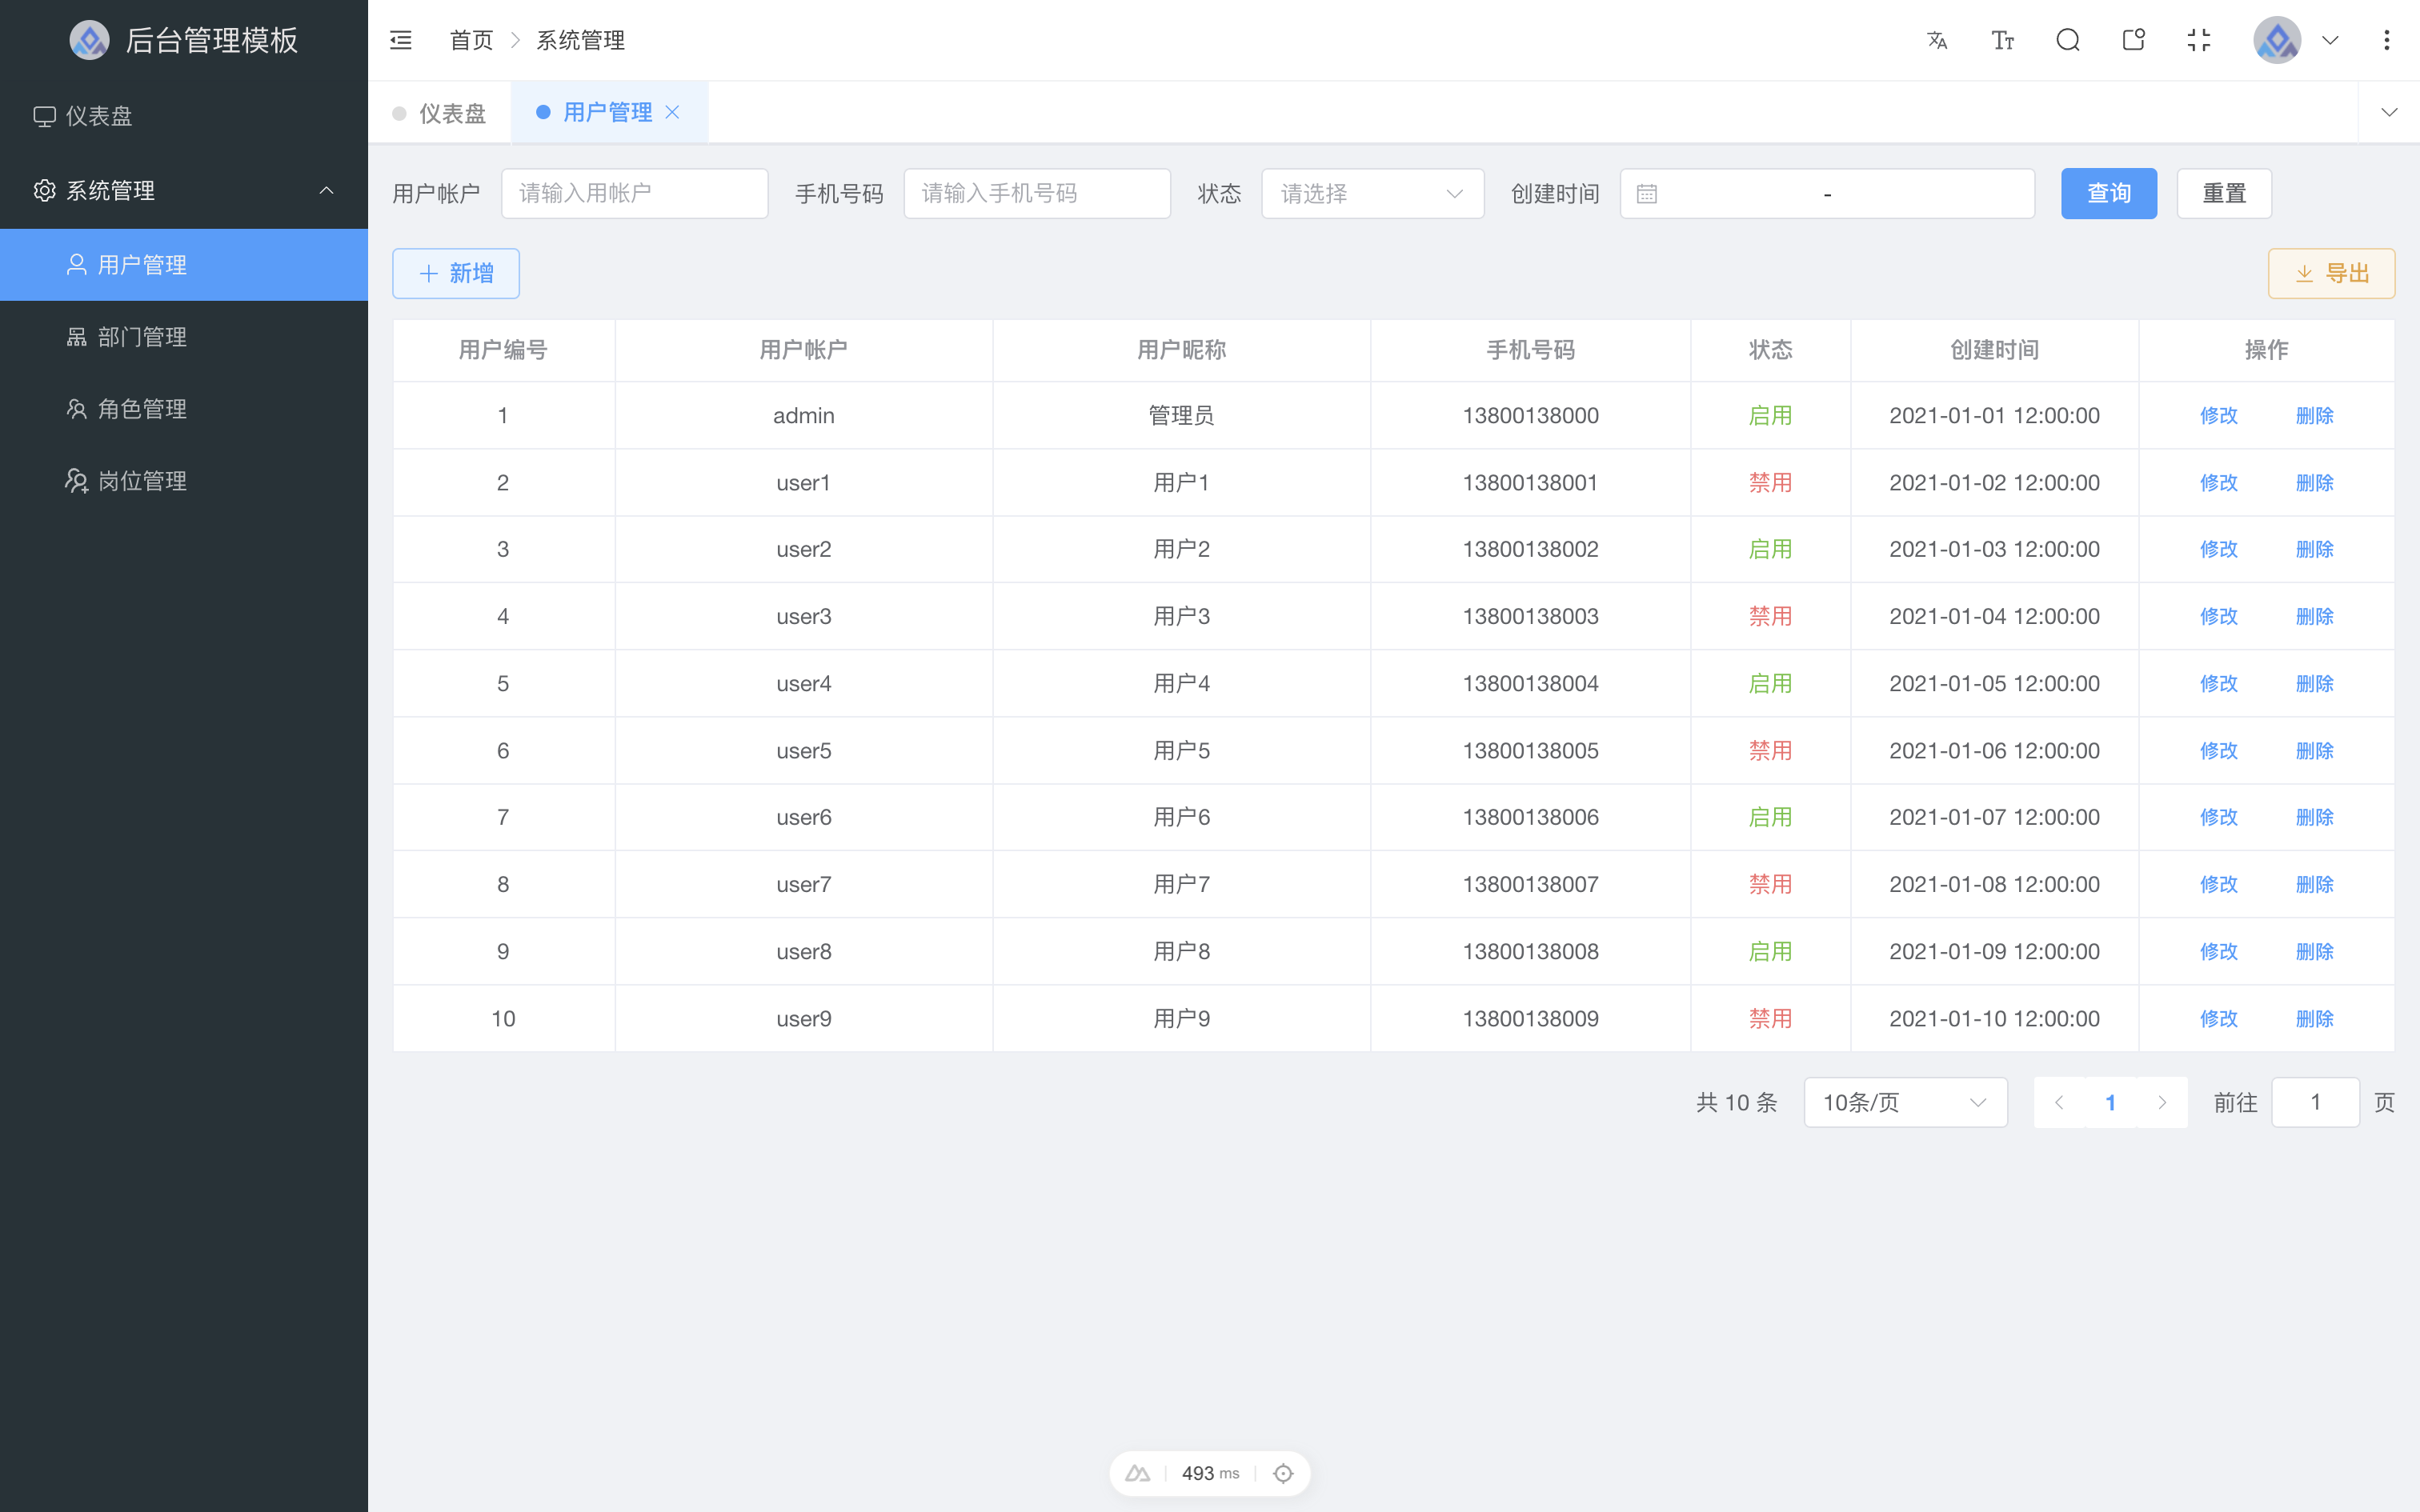Click the locate icon in bottom performance bar

point(1283,1473)
